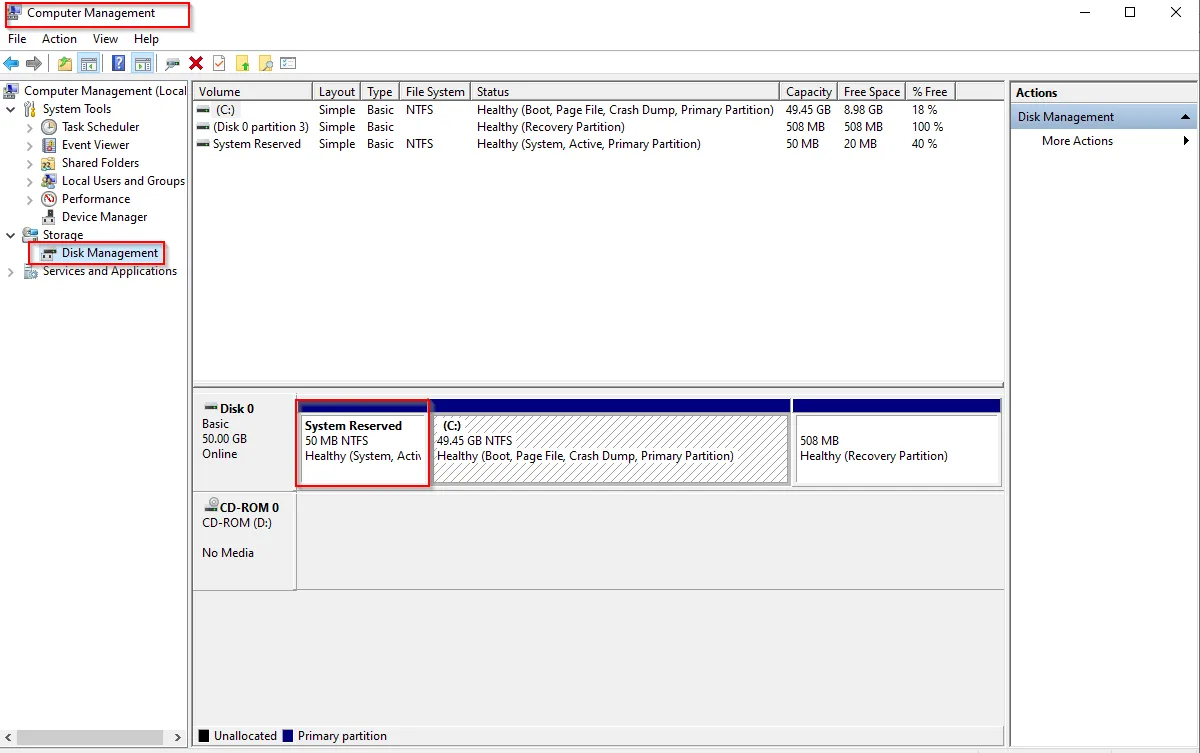Click the Up One Level folder icon

65,64
